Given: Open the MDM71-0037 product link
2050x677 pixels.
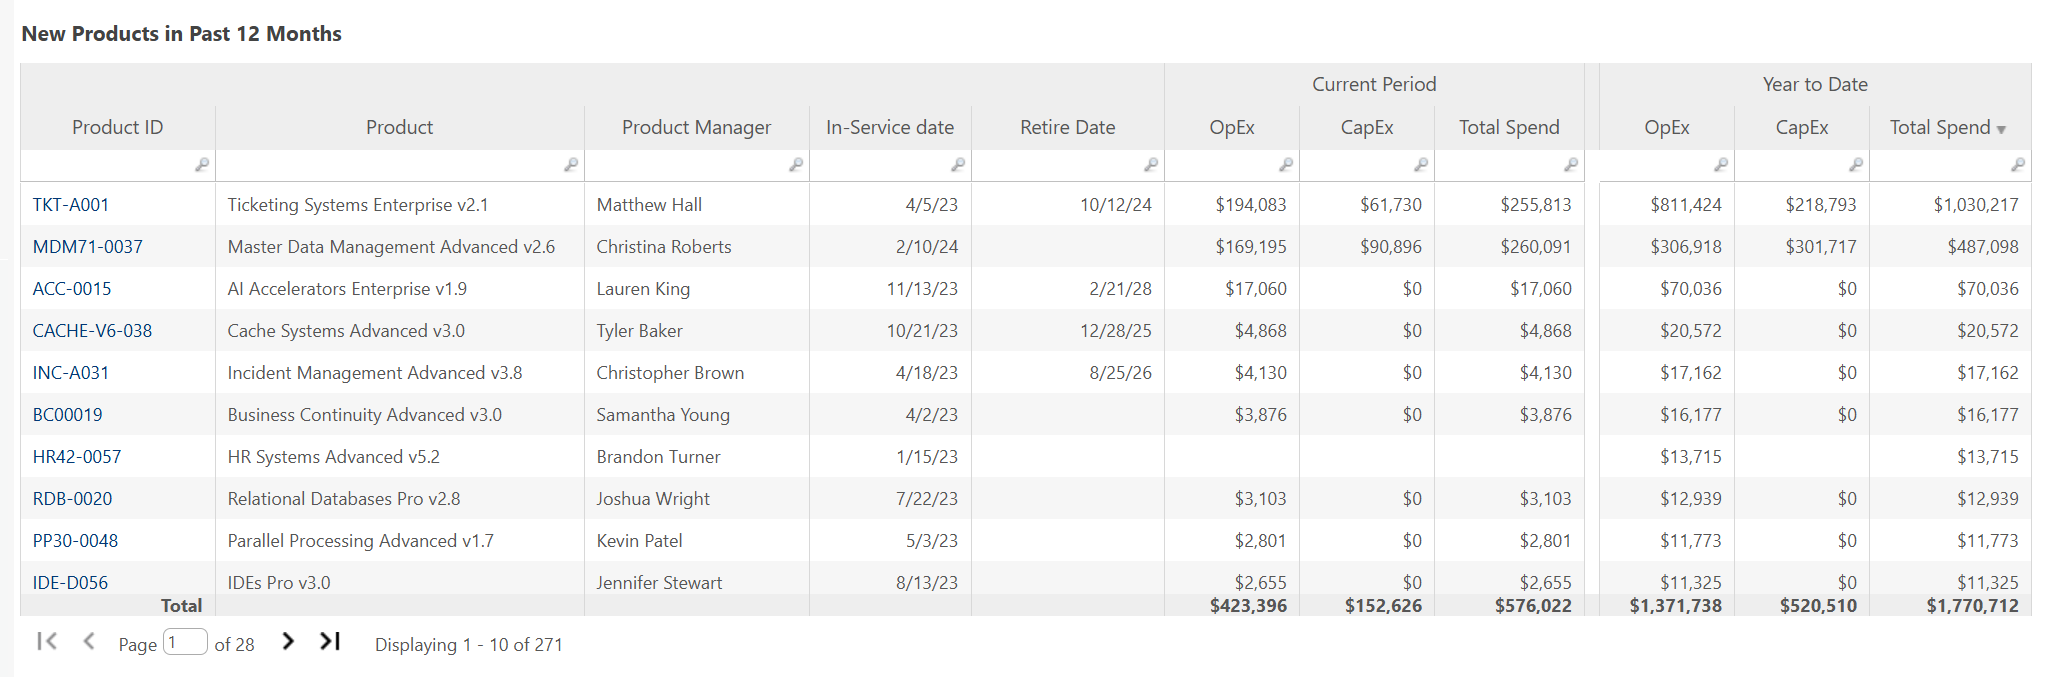Looking at the screenshot, I should click(88, 247).
